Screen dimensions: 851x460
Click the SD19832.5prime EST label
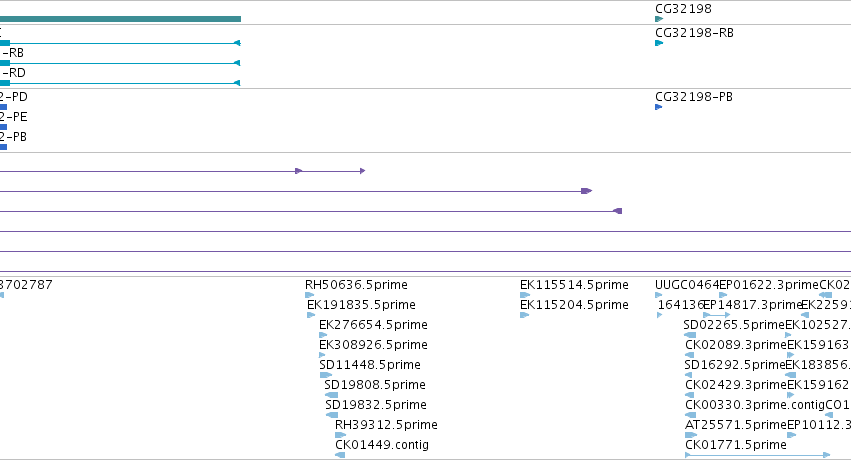[x=376, y=405]
